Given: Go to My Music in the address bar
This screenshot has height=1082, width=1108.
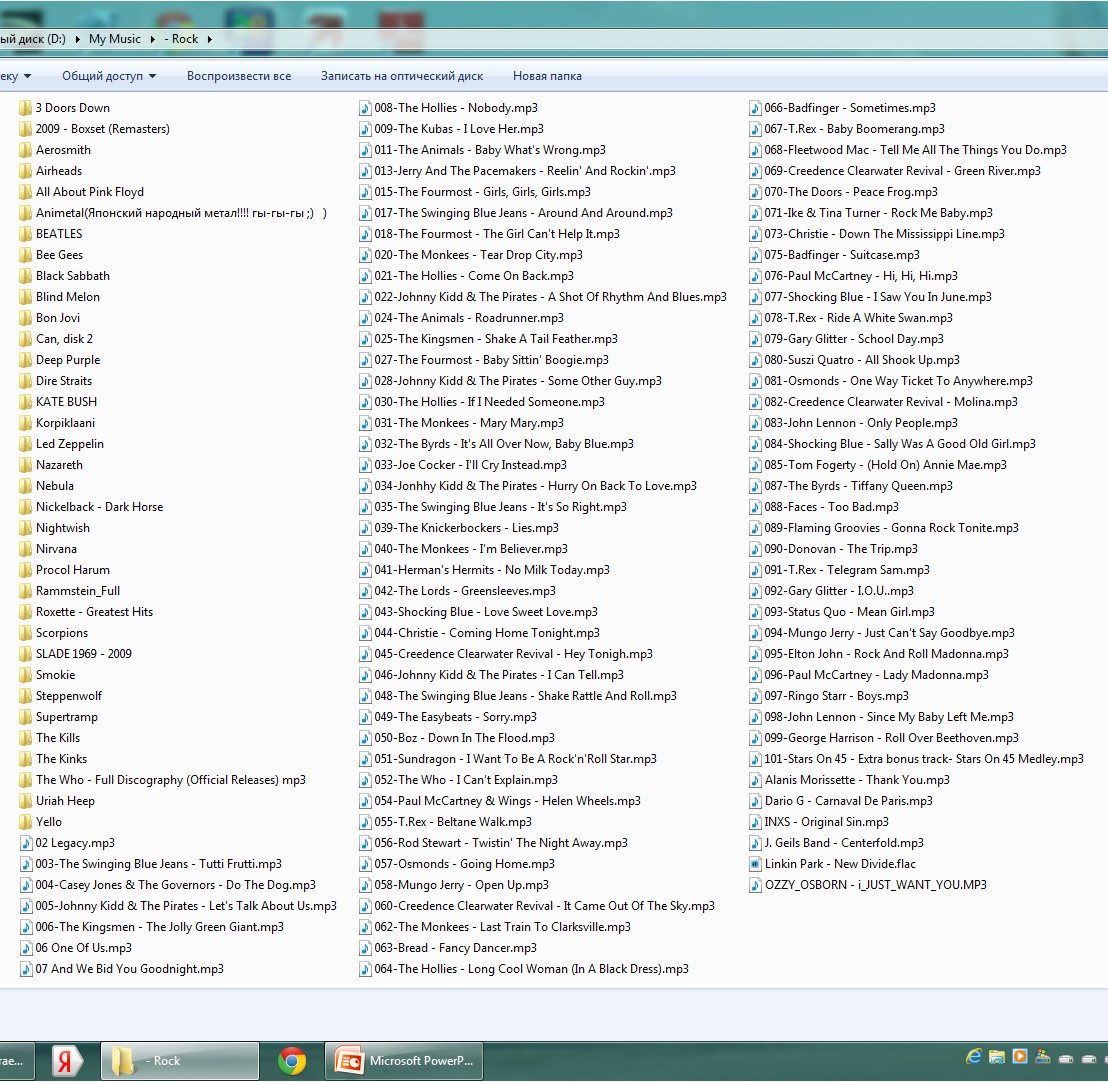Looking at the screenshot, I should pos(114,39).
